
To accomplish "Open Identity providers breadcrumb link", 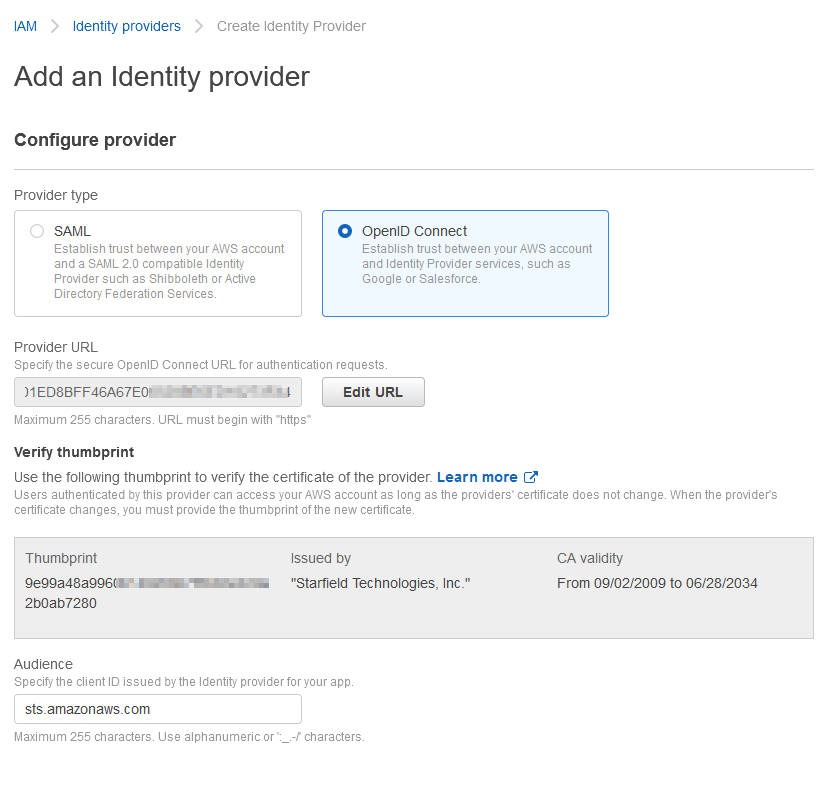I will pos(127,26).
